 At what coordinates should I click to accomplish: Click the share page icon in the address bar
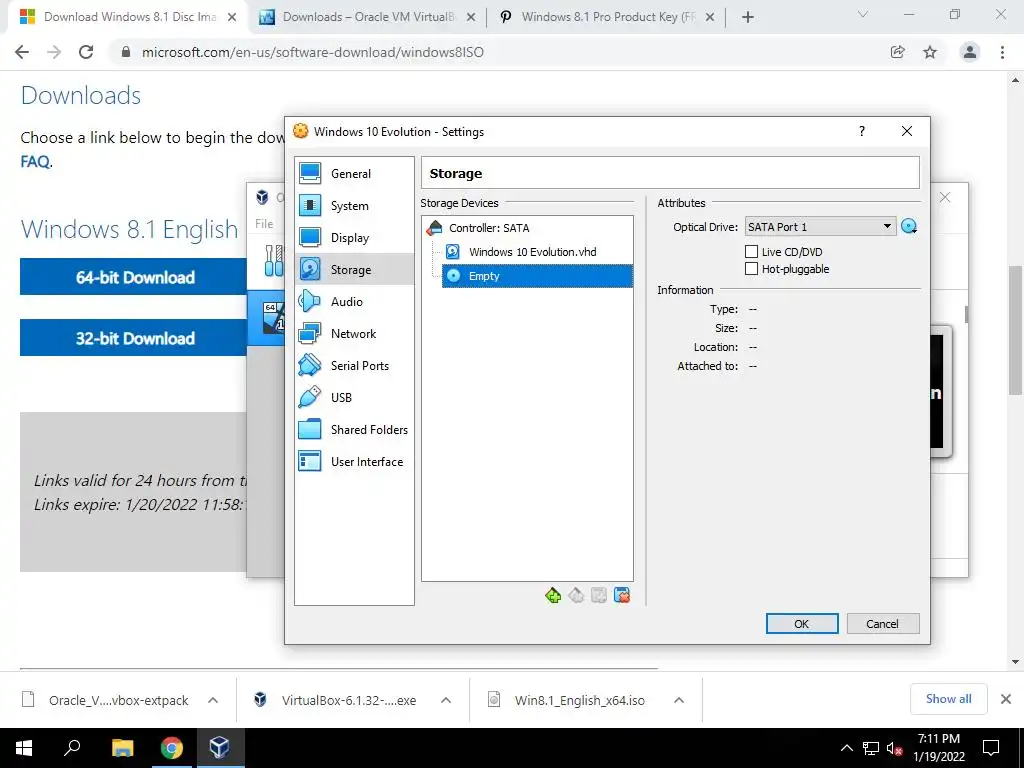pyautogui.click(x=897, y=52)
